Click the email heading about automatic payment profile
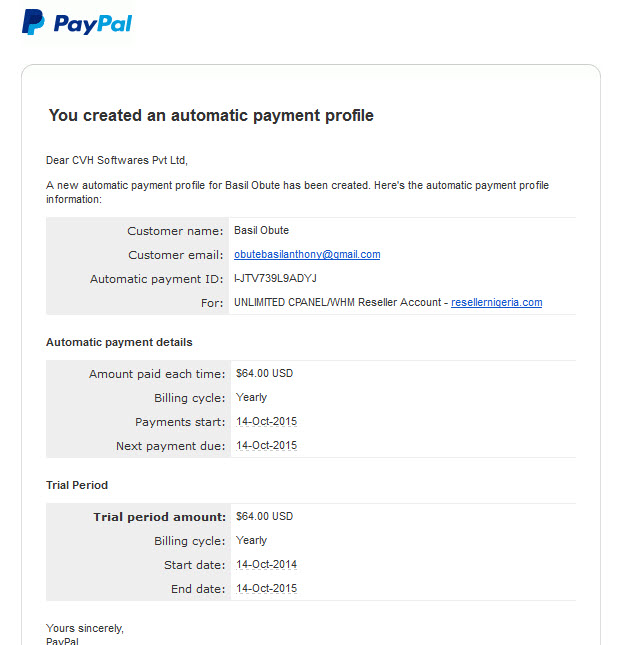 click(x=211, y=116)
